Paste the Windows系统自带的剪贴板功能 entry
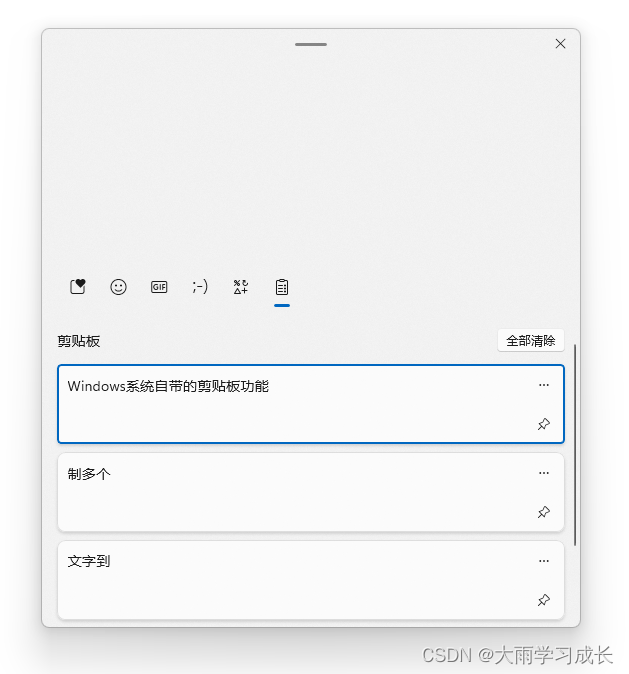629x674 pixels. (311, 404)
